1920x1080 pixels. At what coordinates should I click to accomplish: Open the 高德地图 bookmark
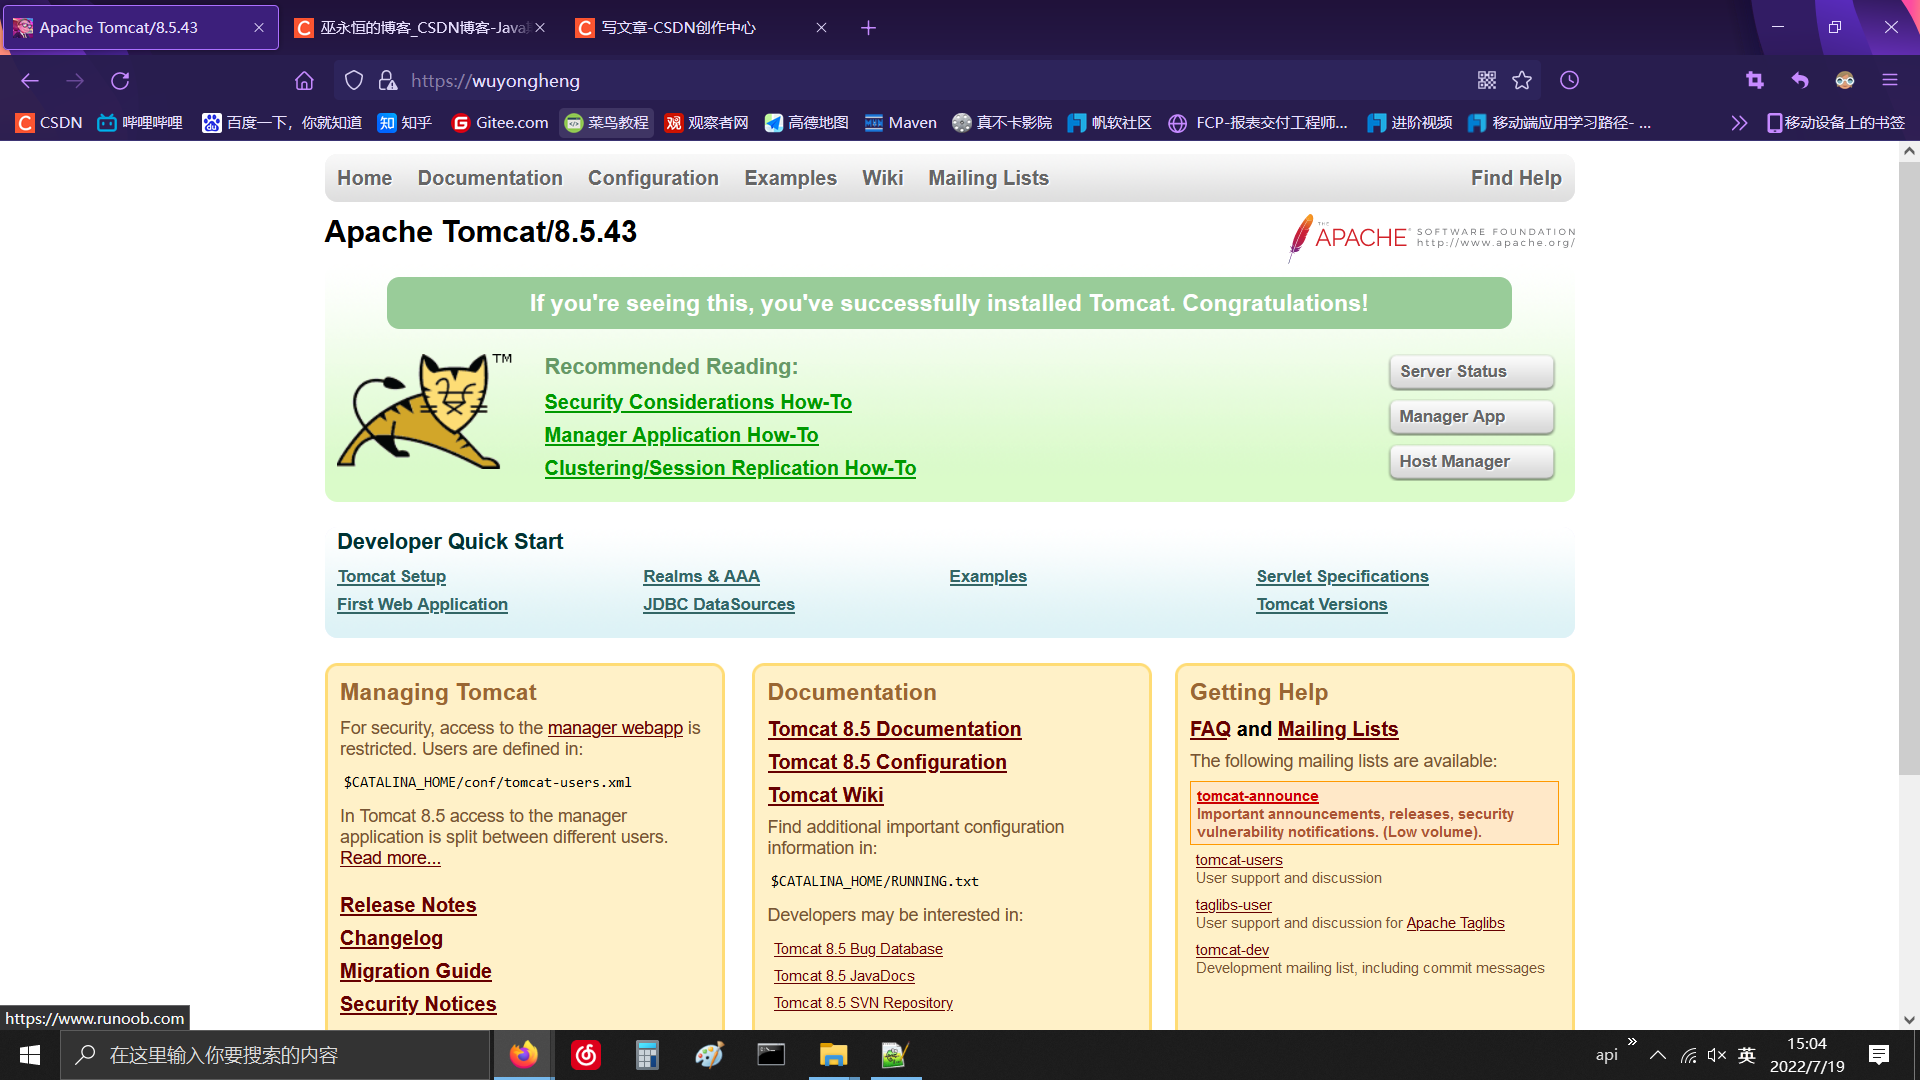point(806,123)
